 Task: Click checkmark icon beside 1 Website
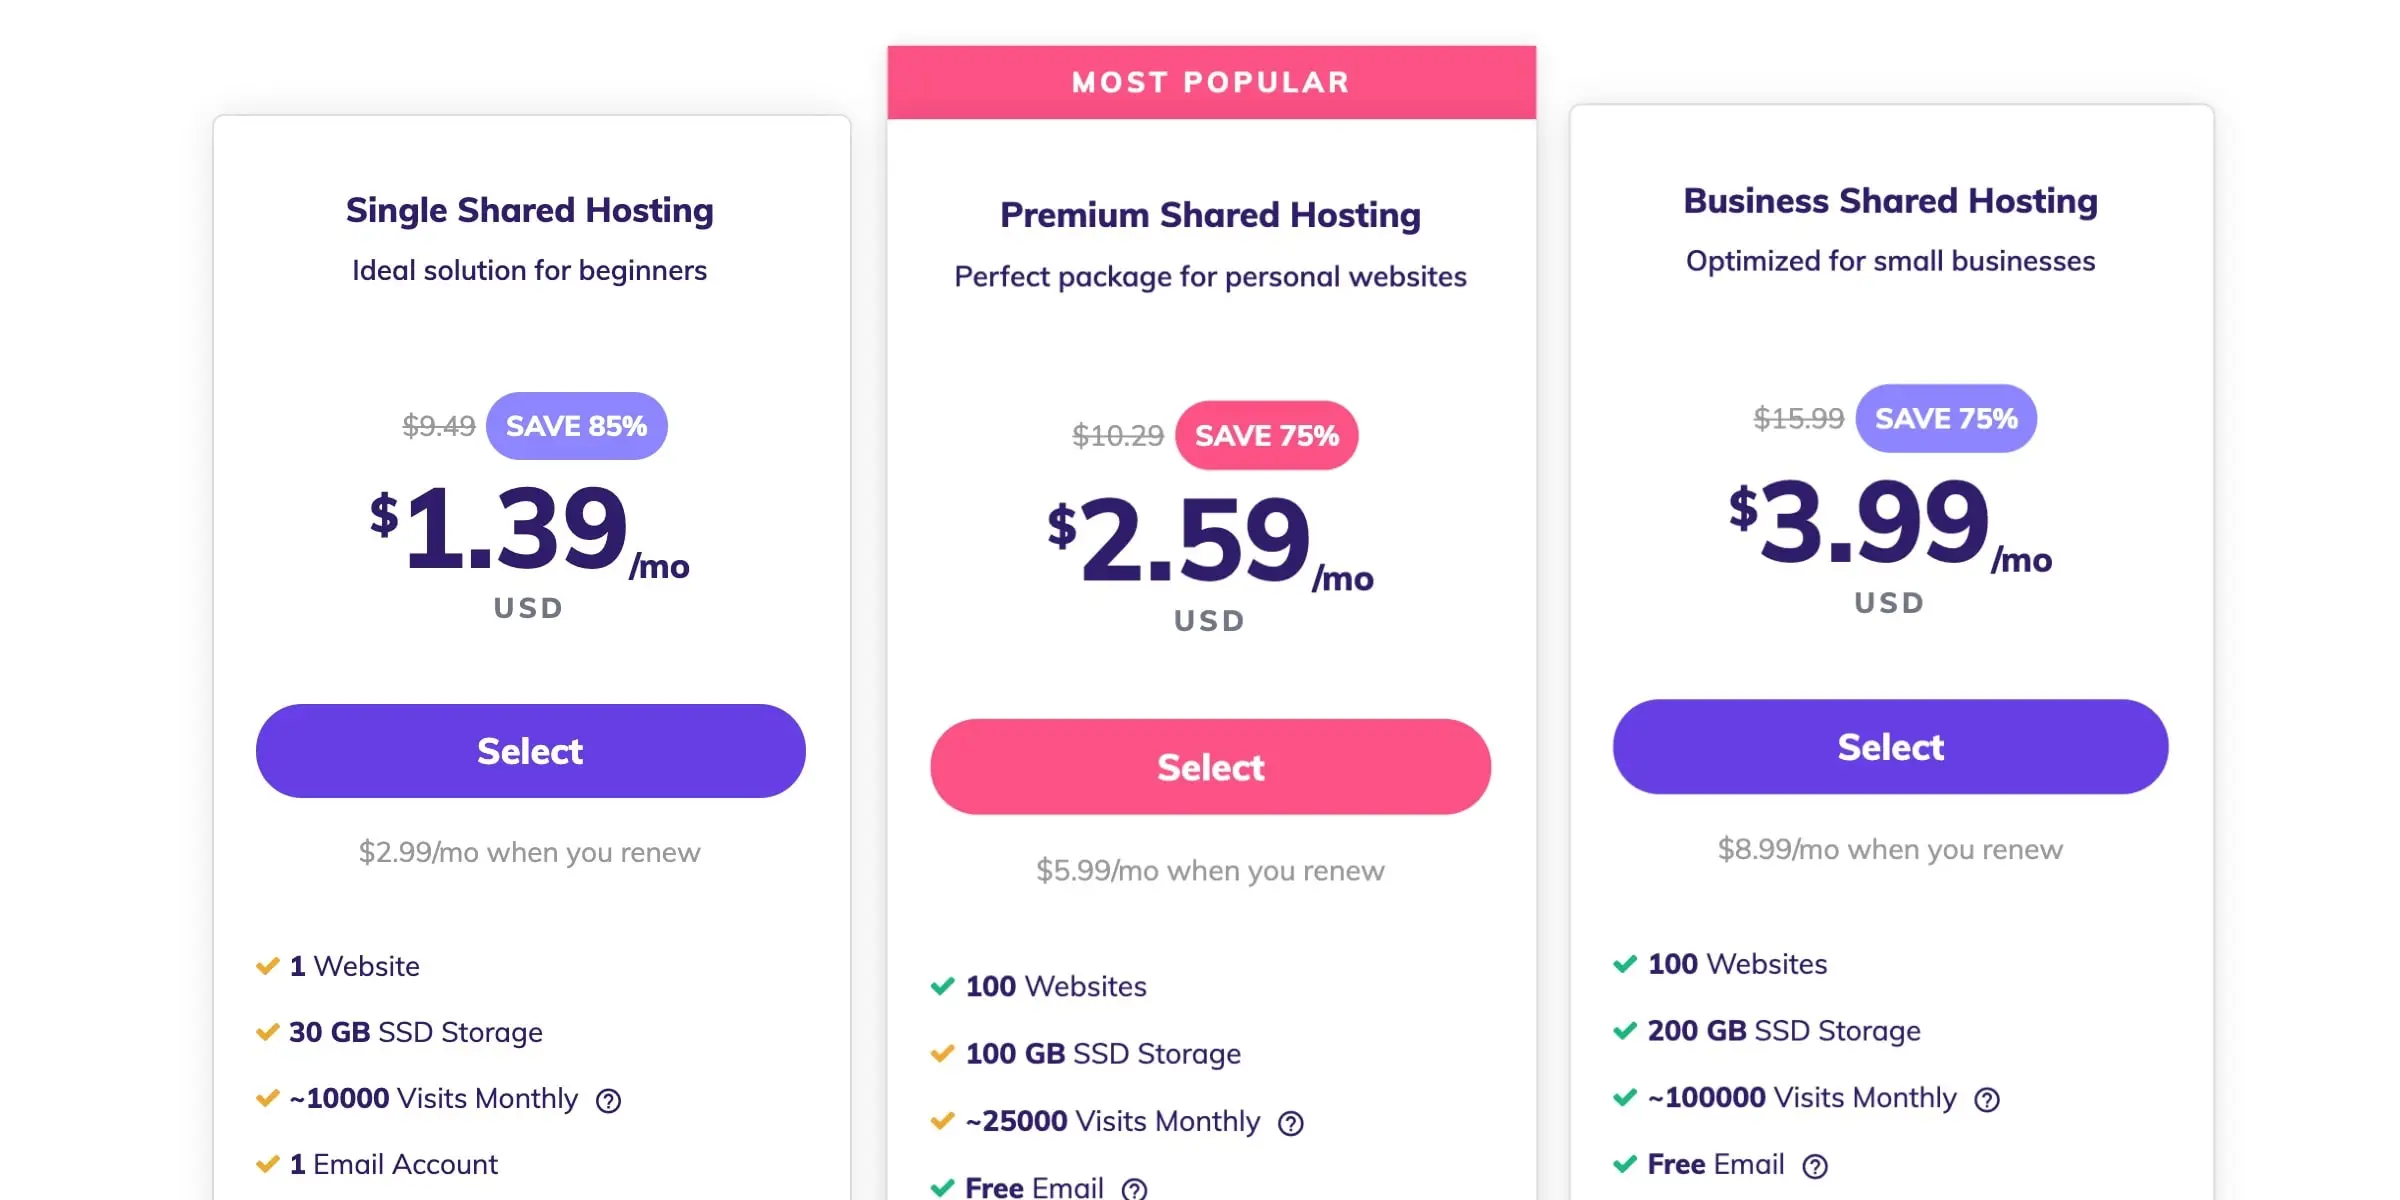click(x=267, y=966)
